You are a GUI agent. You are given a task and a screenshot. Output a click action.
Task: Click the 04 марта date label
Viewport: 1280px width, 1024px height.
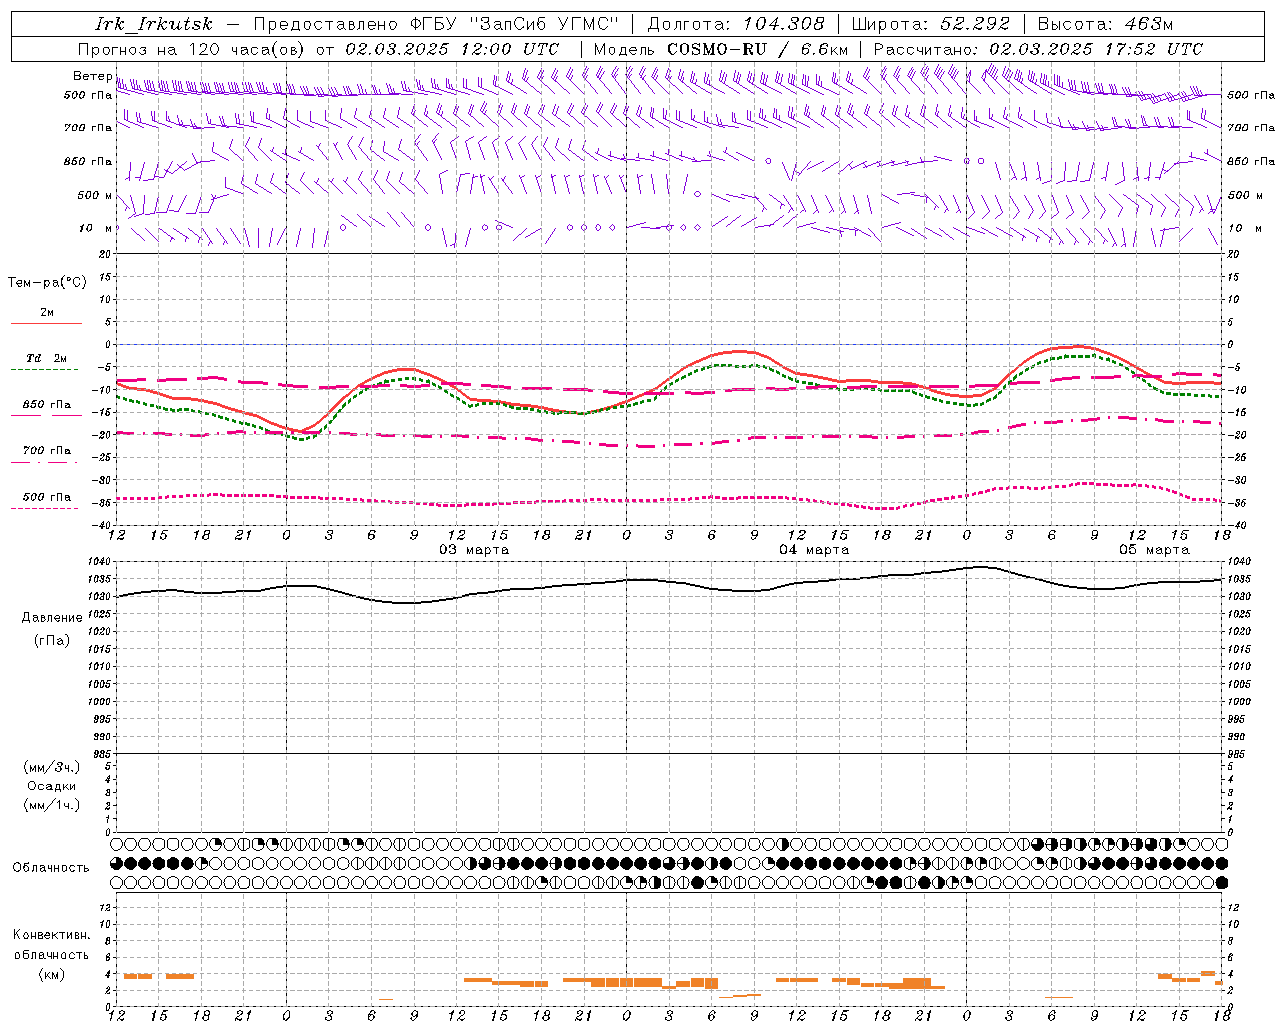814,550
